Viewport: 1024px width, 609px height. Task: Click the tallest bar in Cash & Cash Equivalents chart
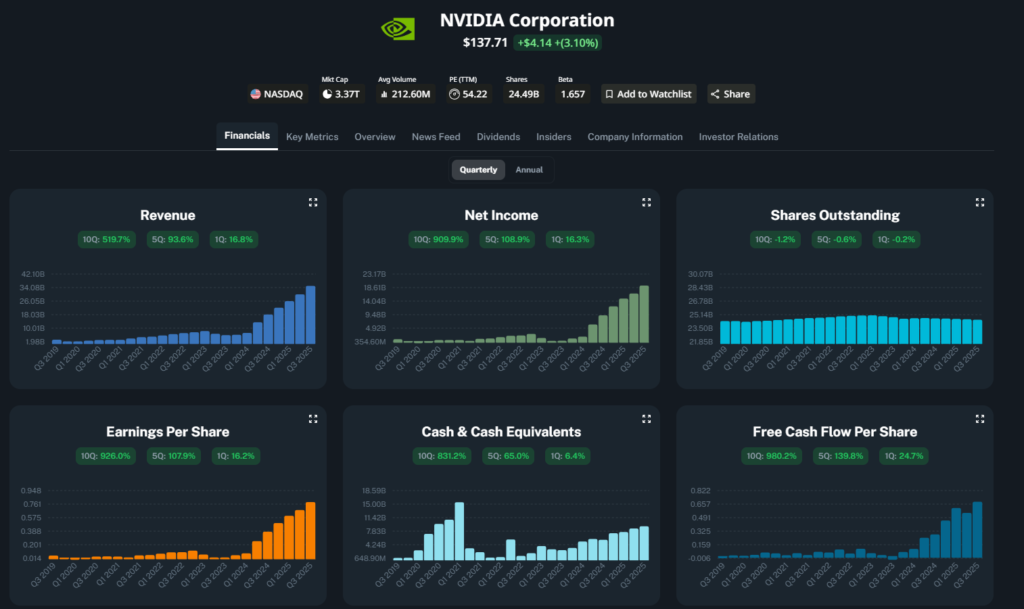pos(460,531)
